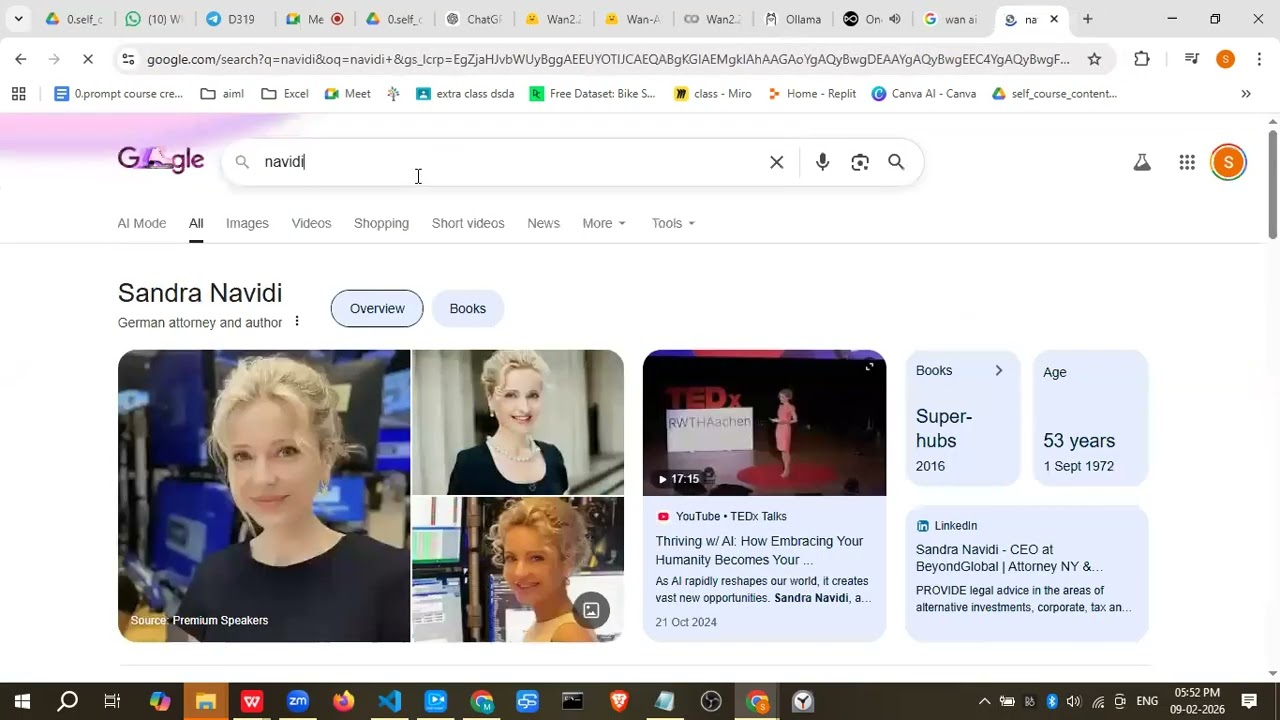Viewport: 1280px width, 720px height.
Task: Close the current navidi search tab
Action: [x=1053, y=19]
